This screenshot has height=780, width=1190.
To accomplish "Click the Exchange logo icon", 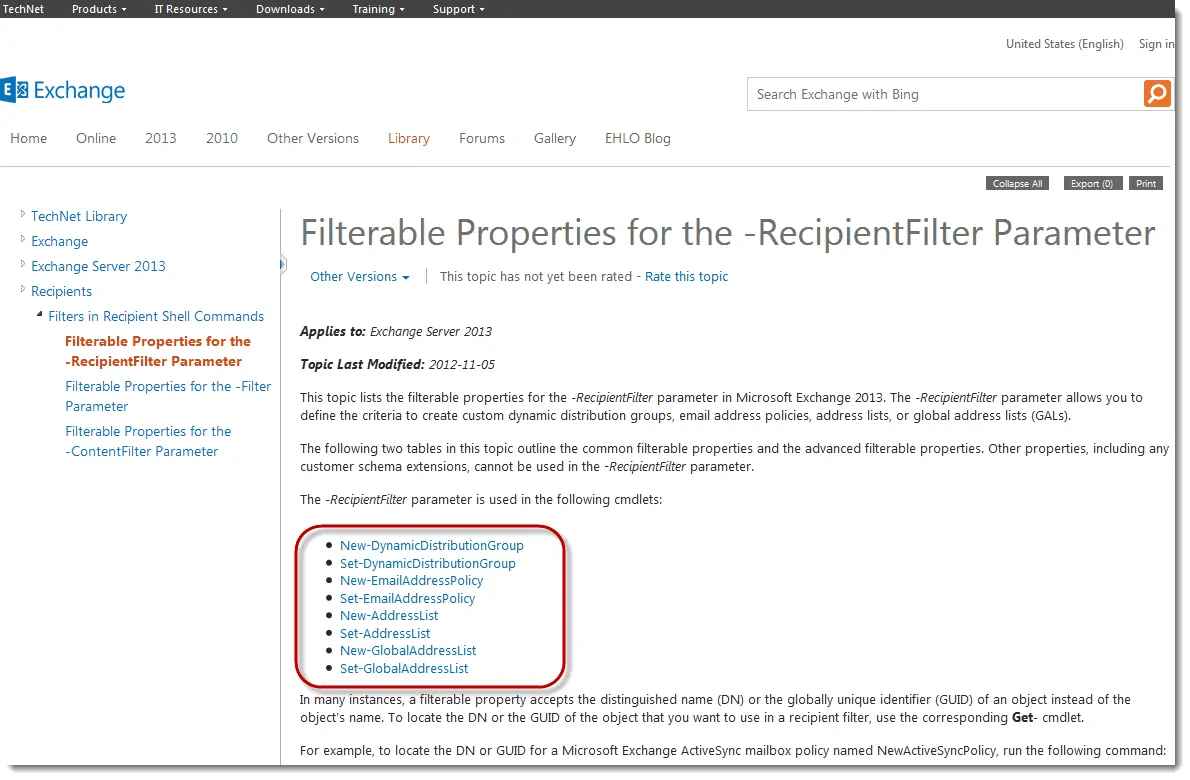I will (14, 90).
